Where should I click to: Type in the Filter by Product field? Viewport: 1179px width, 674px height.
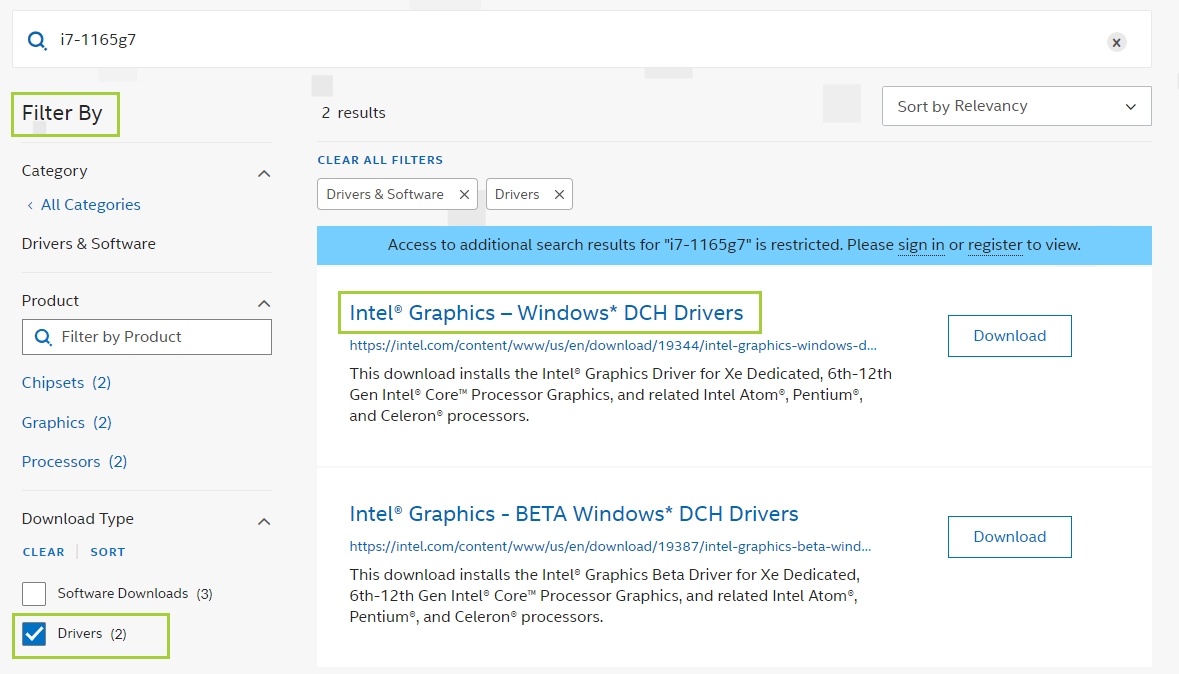coord(150,337)
